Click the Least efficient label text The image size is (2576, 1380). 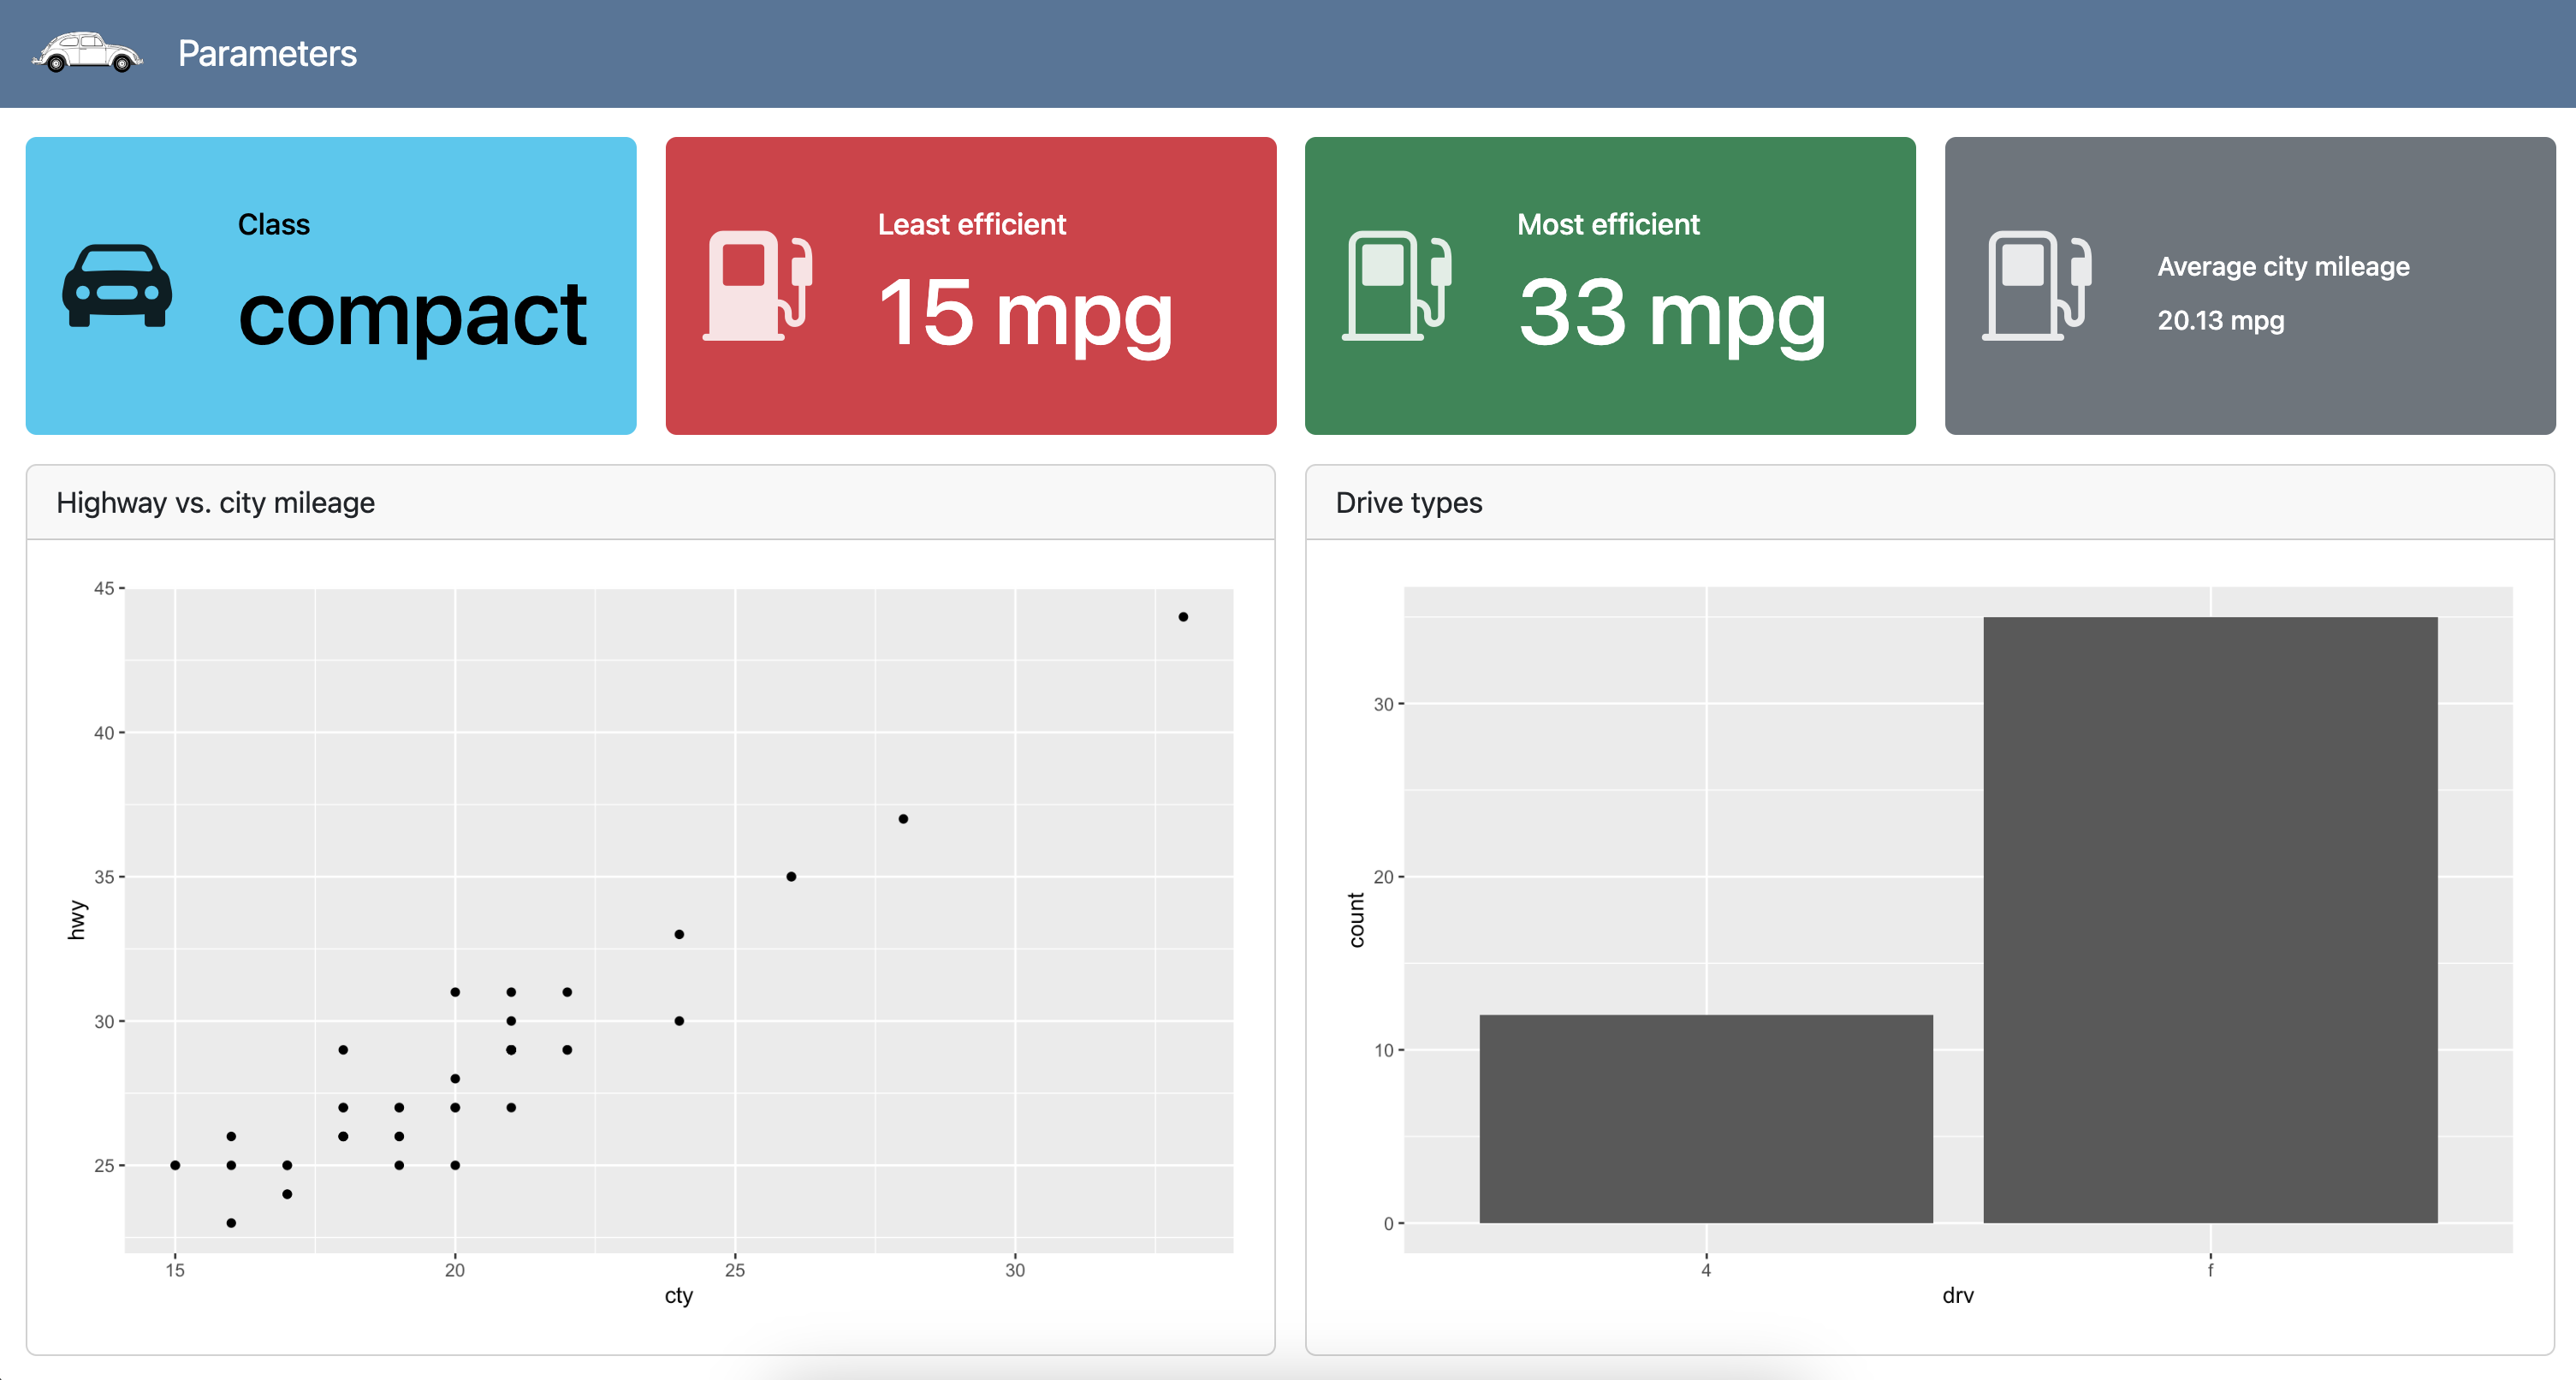pyautogui.click(x=971, y=224)
